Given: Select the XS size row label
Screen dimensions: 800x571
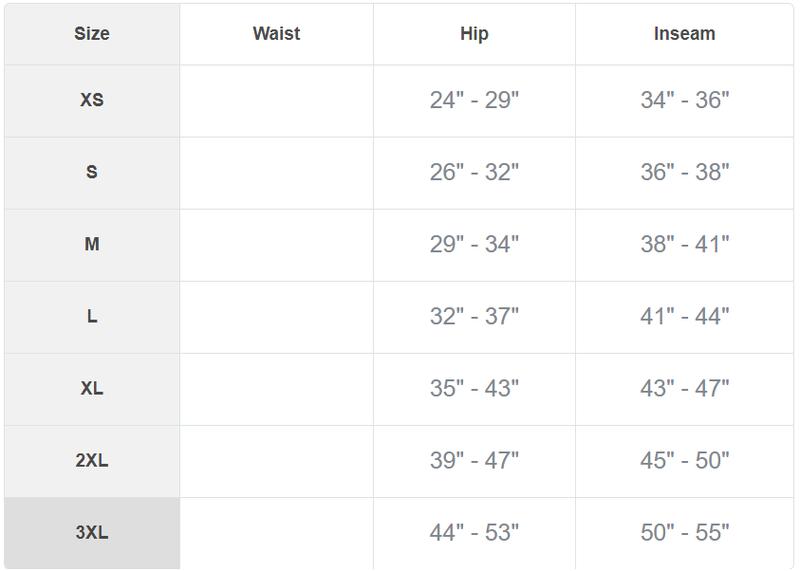Looking at the screenshot, I should click(92, 100).
